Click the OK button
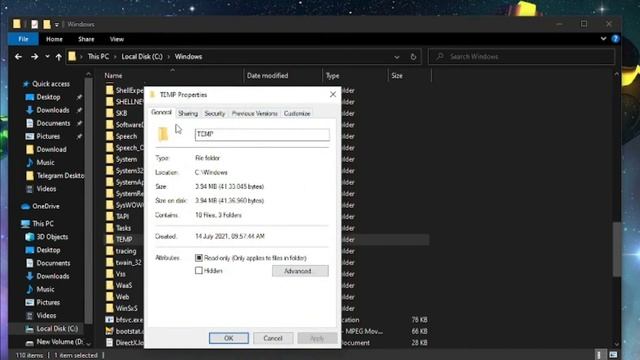 click(x=229, y=338)
